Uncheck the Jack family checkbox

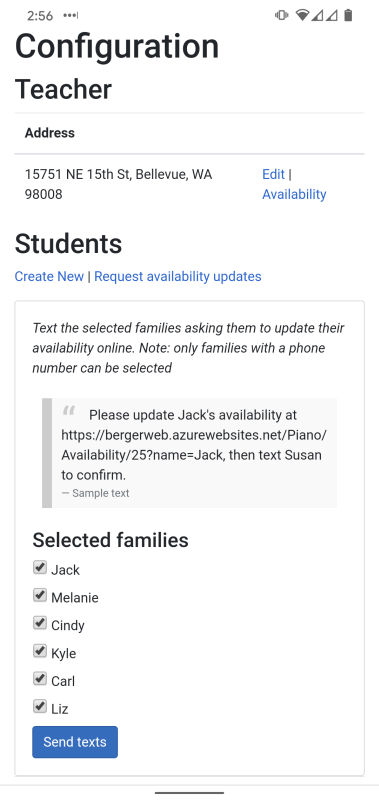pyautogui.click(x=40, y=567)
